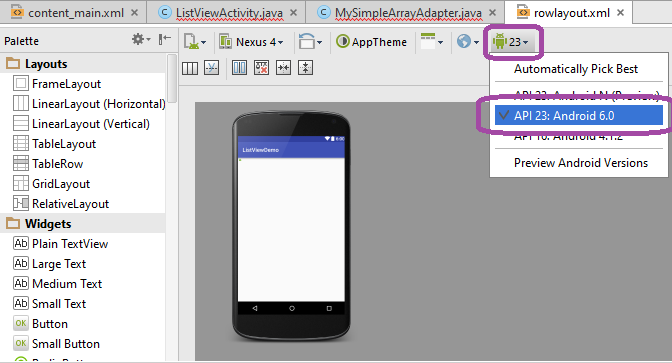Open the Nexus 4 device dropdown
Viewport: 672px width, 363px height.
(252, 42)
